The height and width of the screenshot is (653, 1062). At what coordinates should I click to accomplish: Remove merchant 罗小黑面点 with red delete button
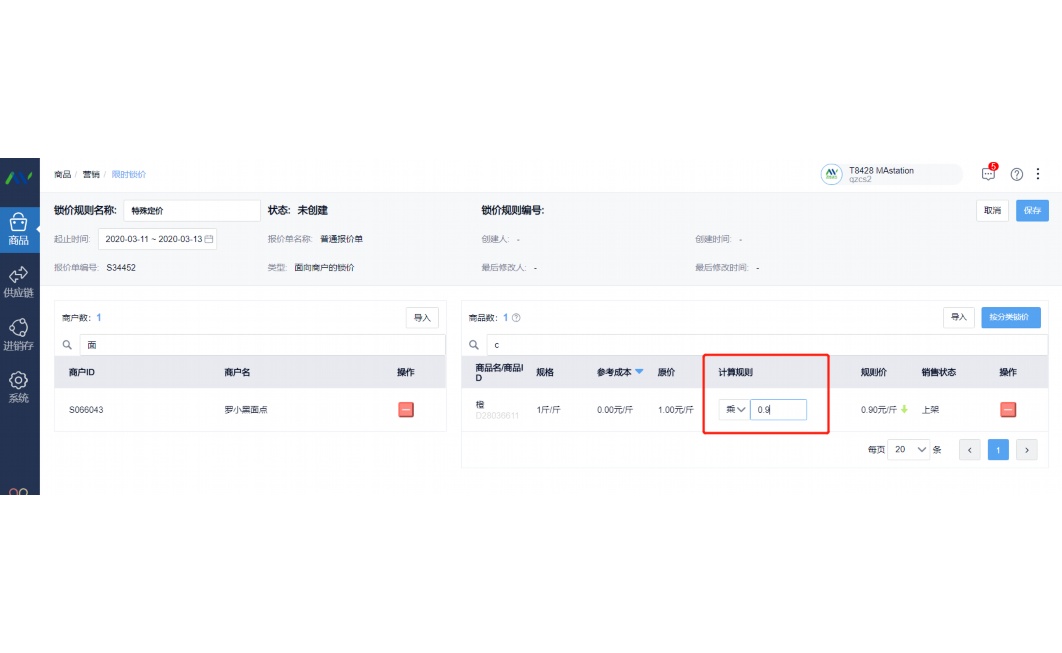[x=407, y=409]
